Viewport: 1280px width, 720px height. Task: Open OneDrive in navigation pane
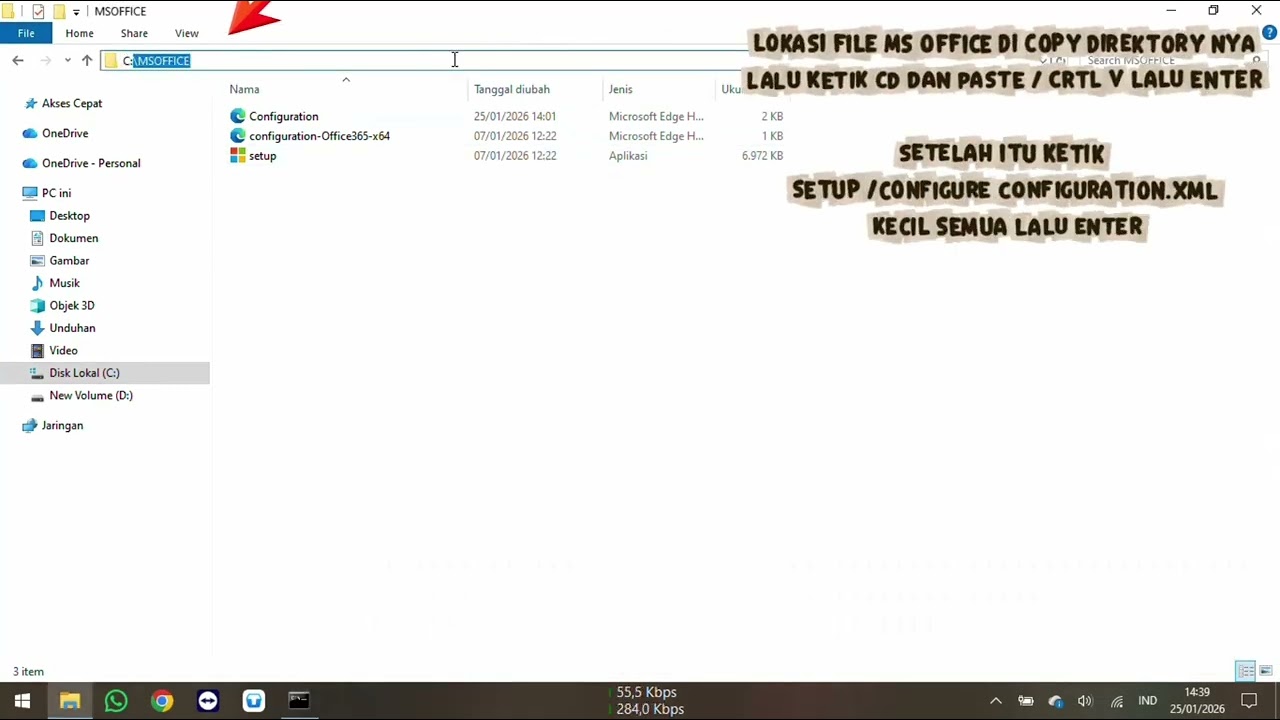click(x=65, y=133)
